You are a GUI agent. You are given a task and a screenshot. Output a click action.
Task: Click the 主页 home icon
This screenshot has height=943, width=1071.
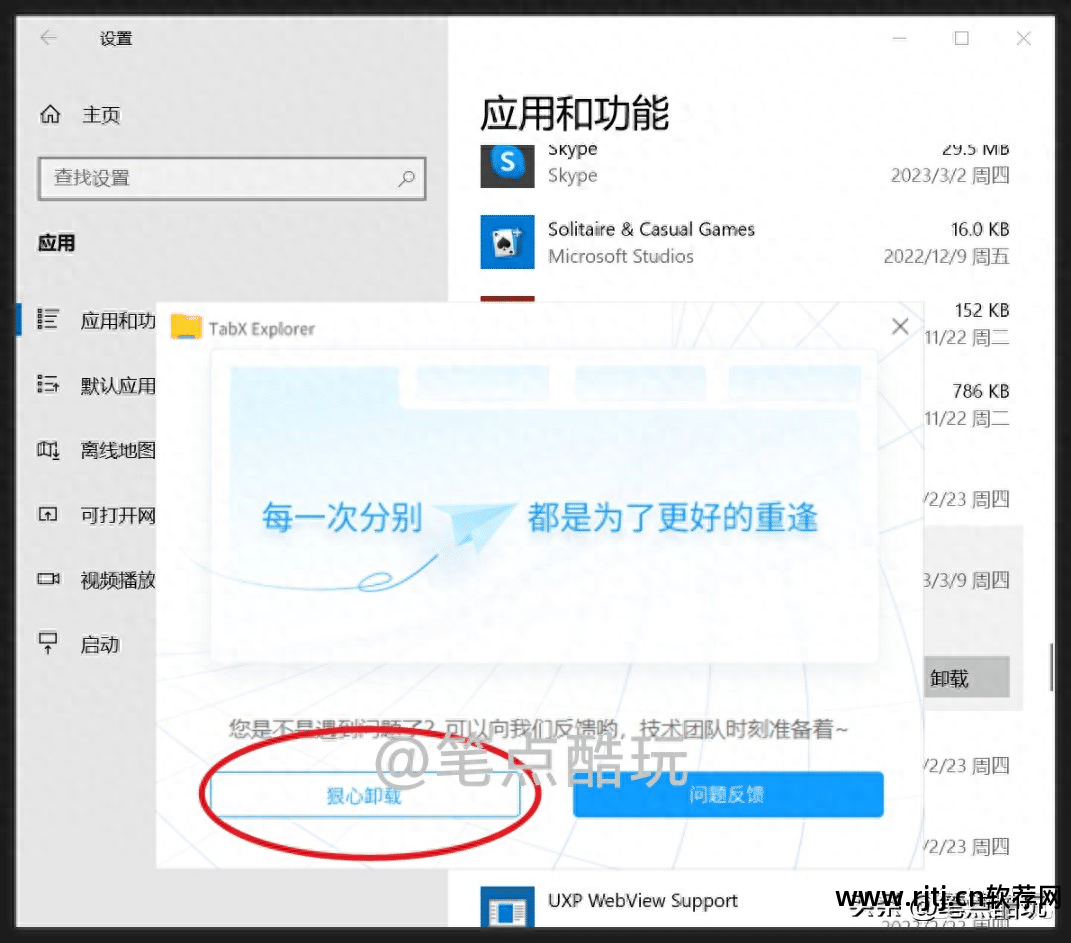tap(50, 114)
